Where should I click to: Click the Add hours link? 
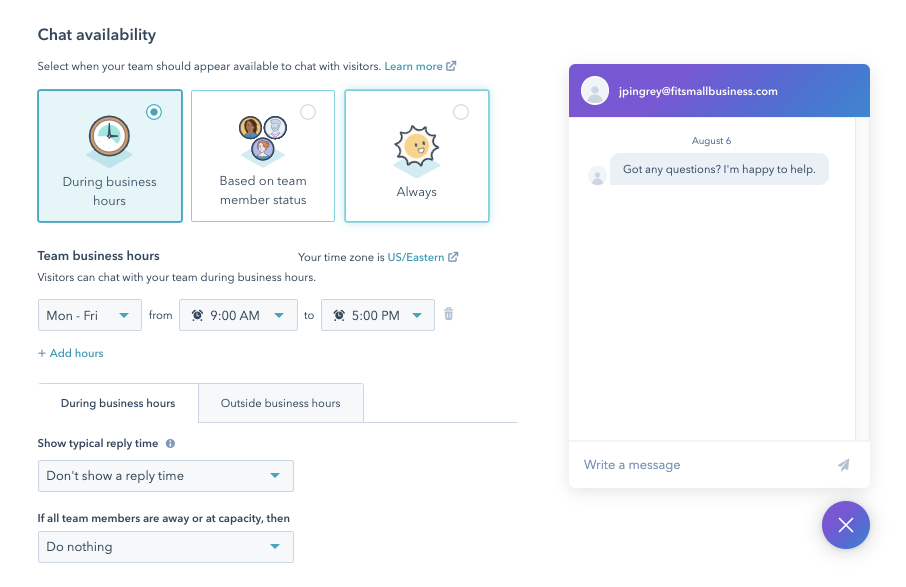tap(70, 353)
